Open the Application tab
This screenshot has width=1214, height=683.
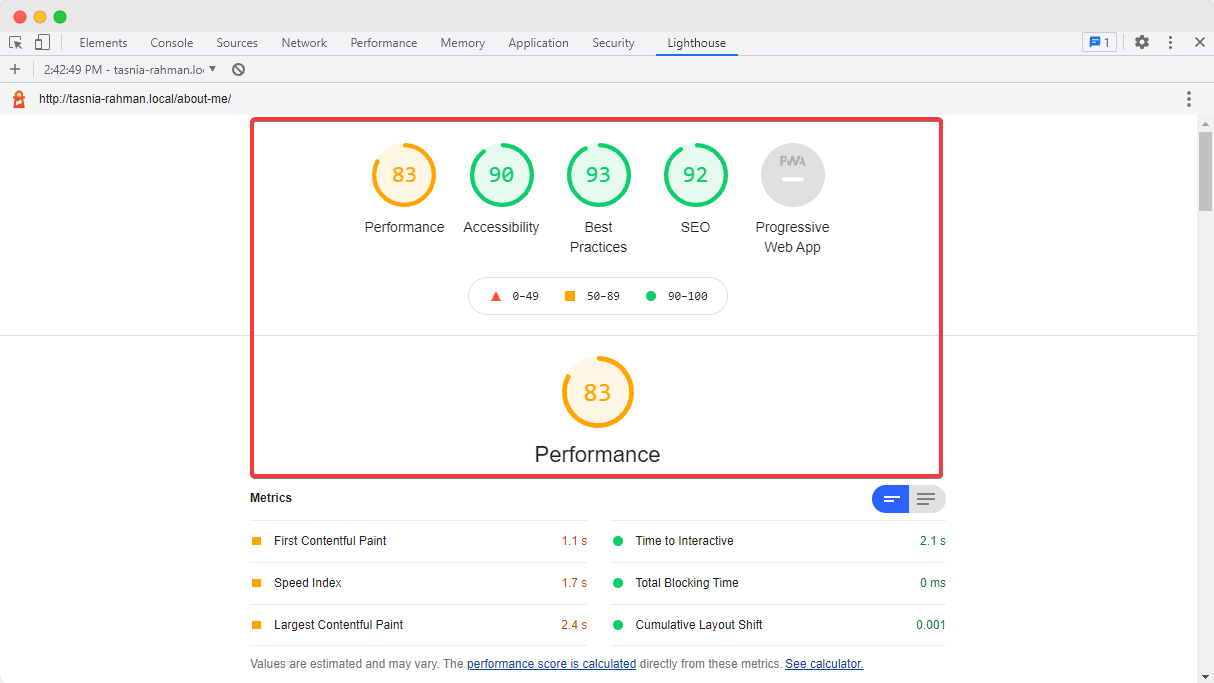pos(538,43)
